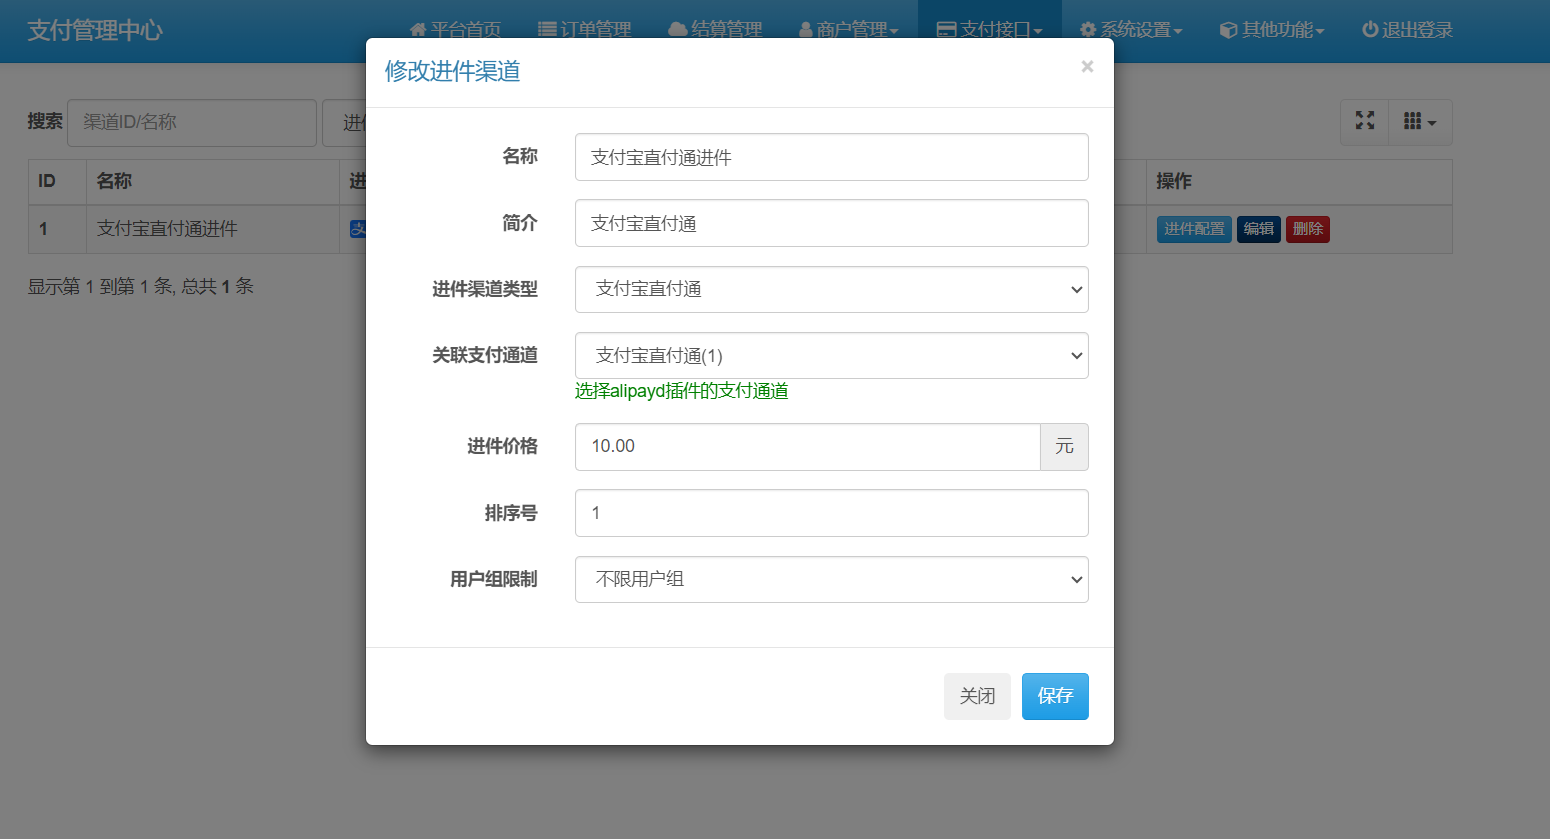Click the 用户组限制 field label

pyautogui.click(x=494, y=579)
